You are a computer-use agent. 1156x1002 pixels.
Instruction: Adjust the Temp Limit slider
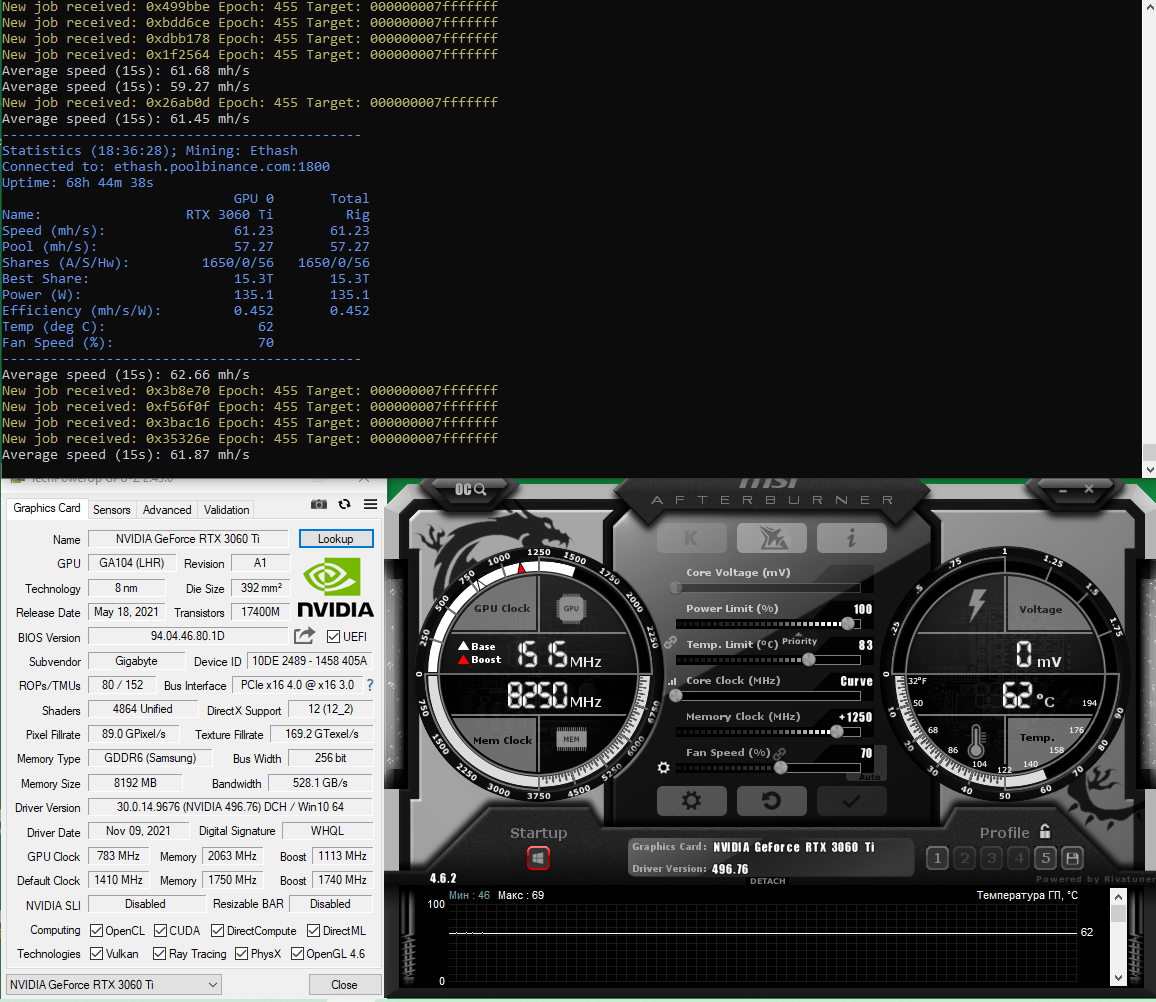point(767,660)
